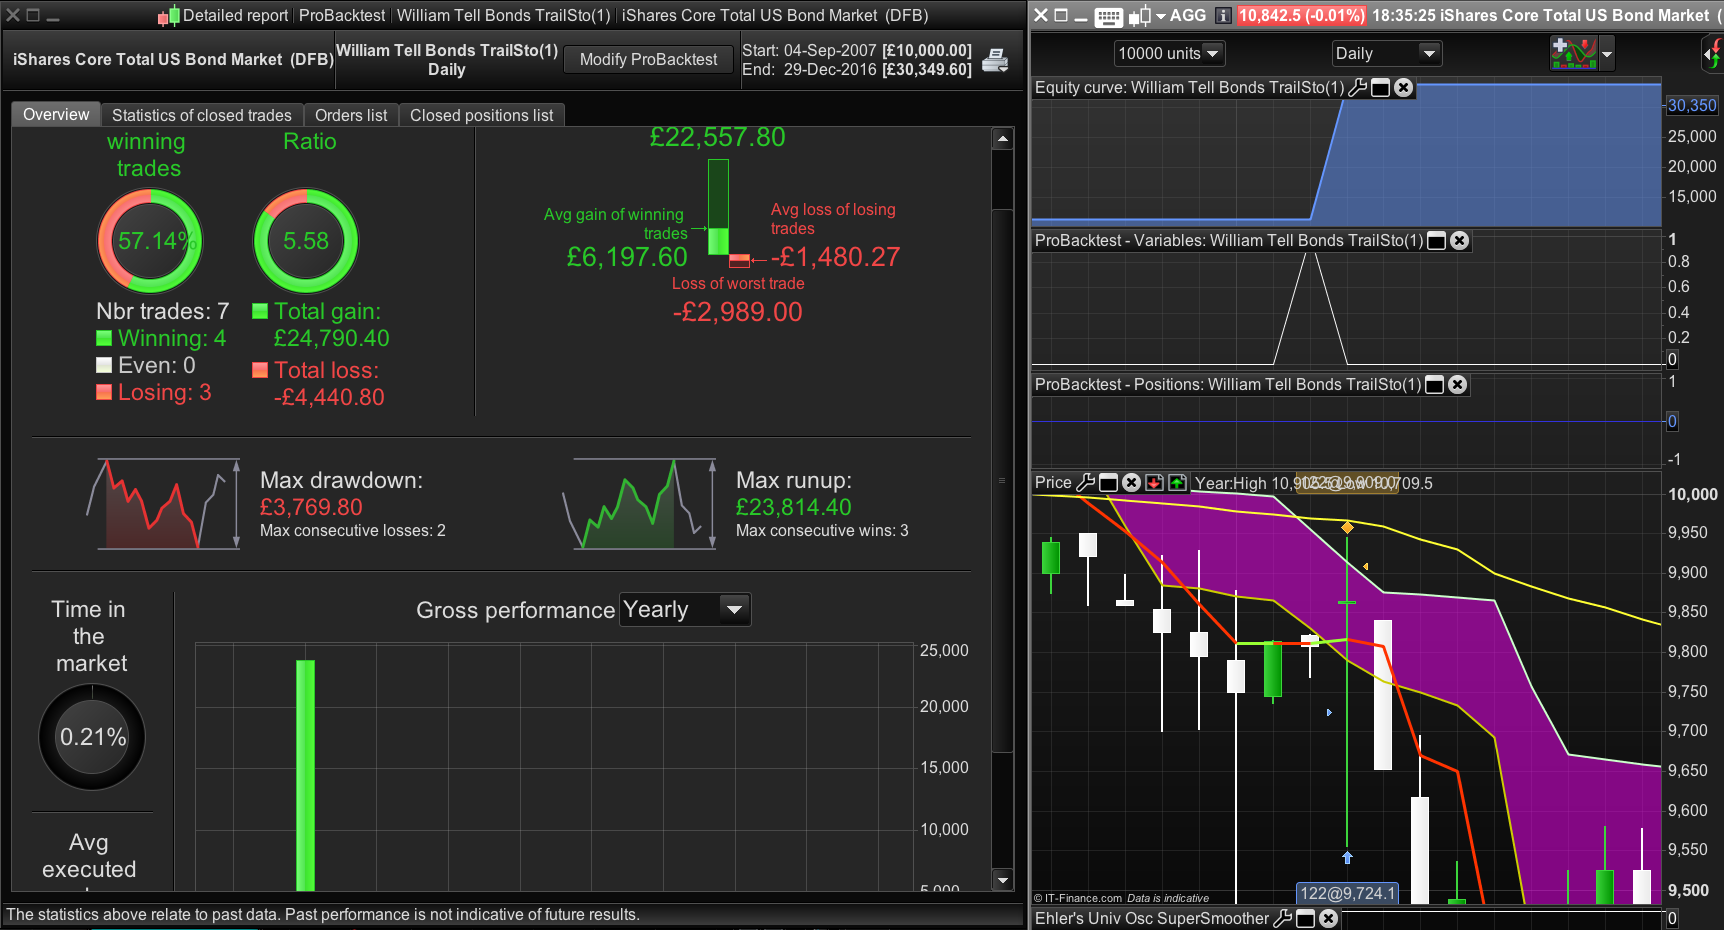Open the instrument info icon beside AGG
This screenshot has height=930, width=1724.
click(x=1223, y=16)
